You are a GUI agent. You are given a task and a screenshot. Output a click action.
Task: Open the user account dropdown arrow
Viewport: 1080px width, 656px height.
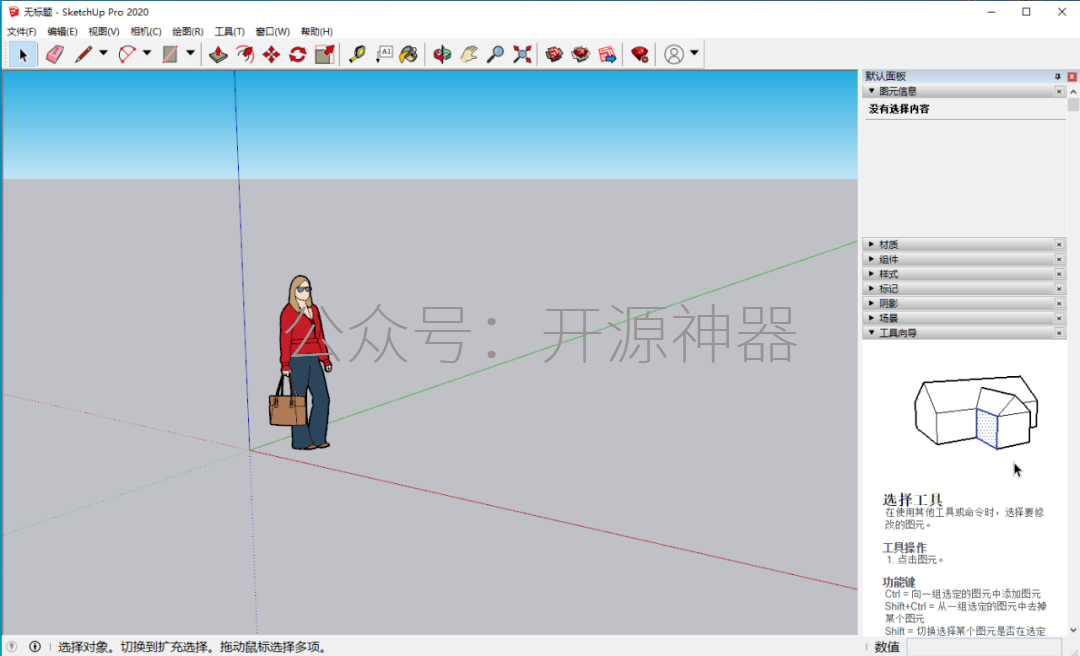coord(694,53)
